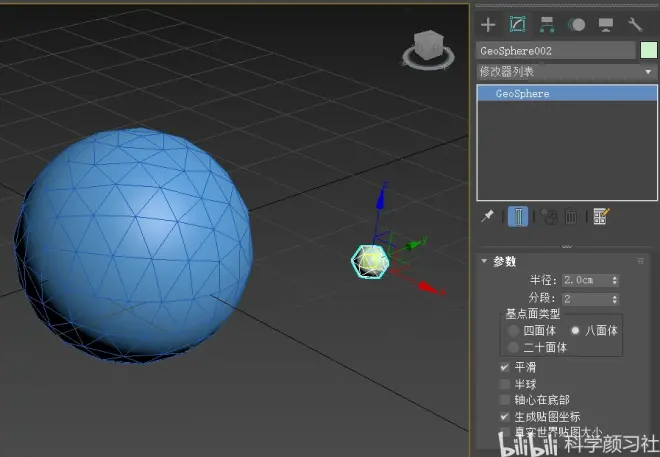Enable the 轴心在底部 checkbox
660x457 pixels.
click(x=504, y=400)
